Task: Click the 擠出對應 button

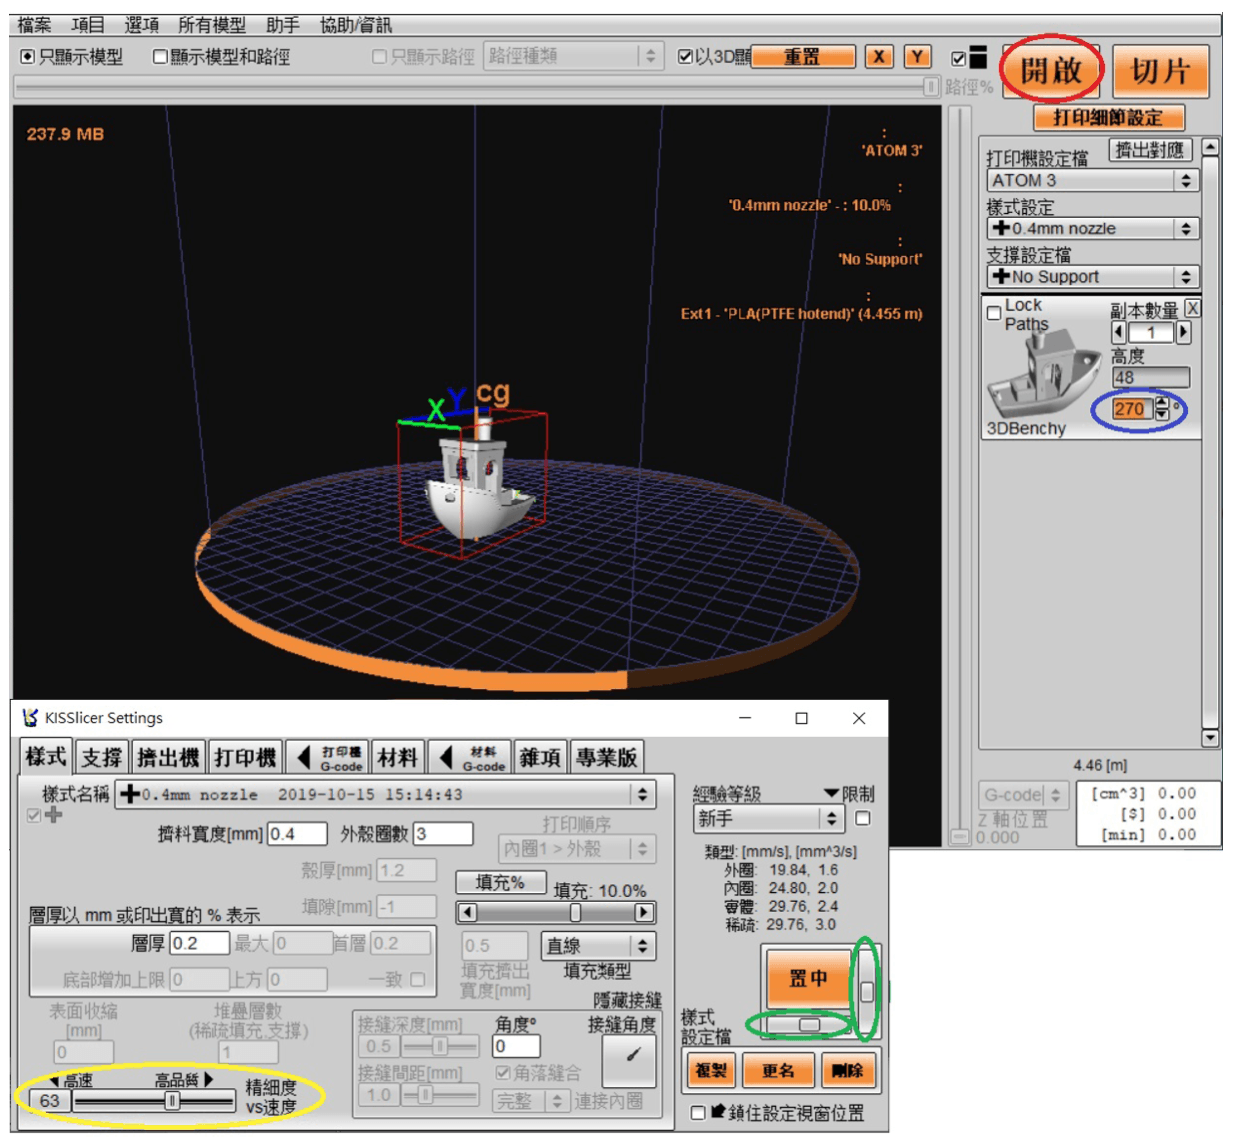Action: point(1150,150)
